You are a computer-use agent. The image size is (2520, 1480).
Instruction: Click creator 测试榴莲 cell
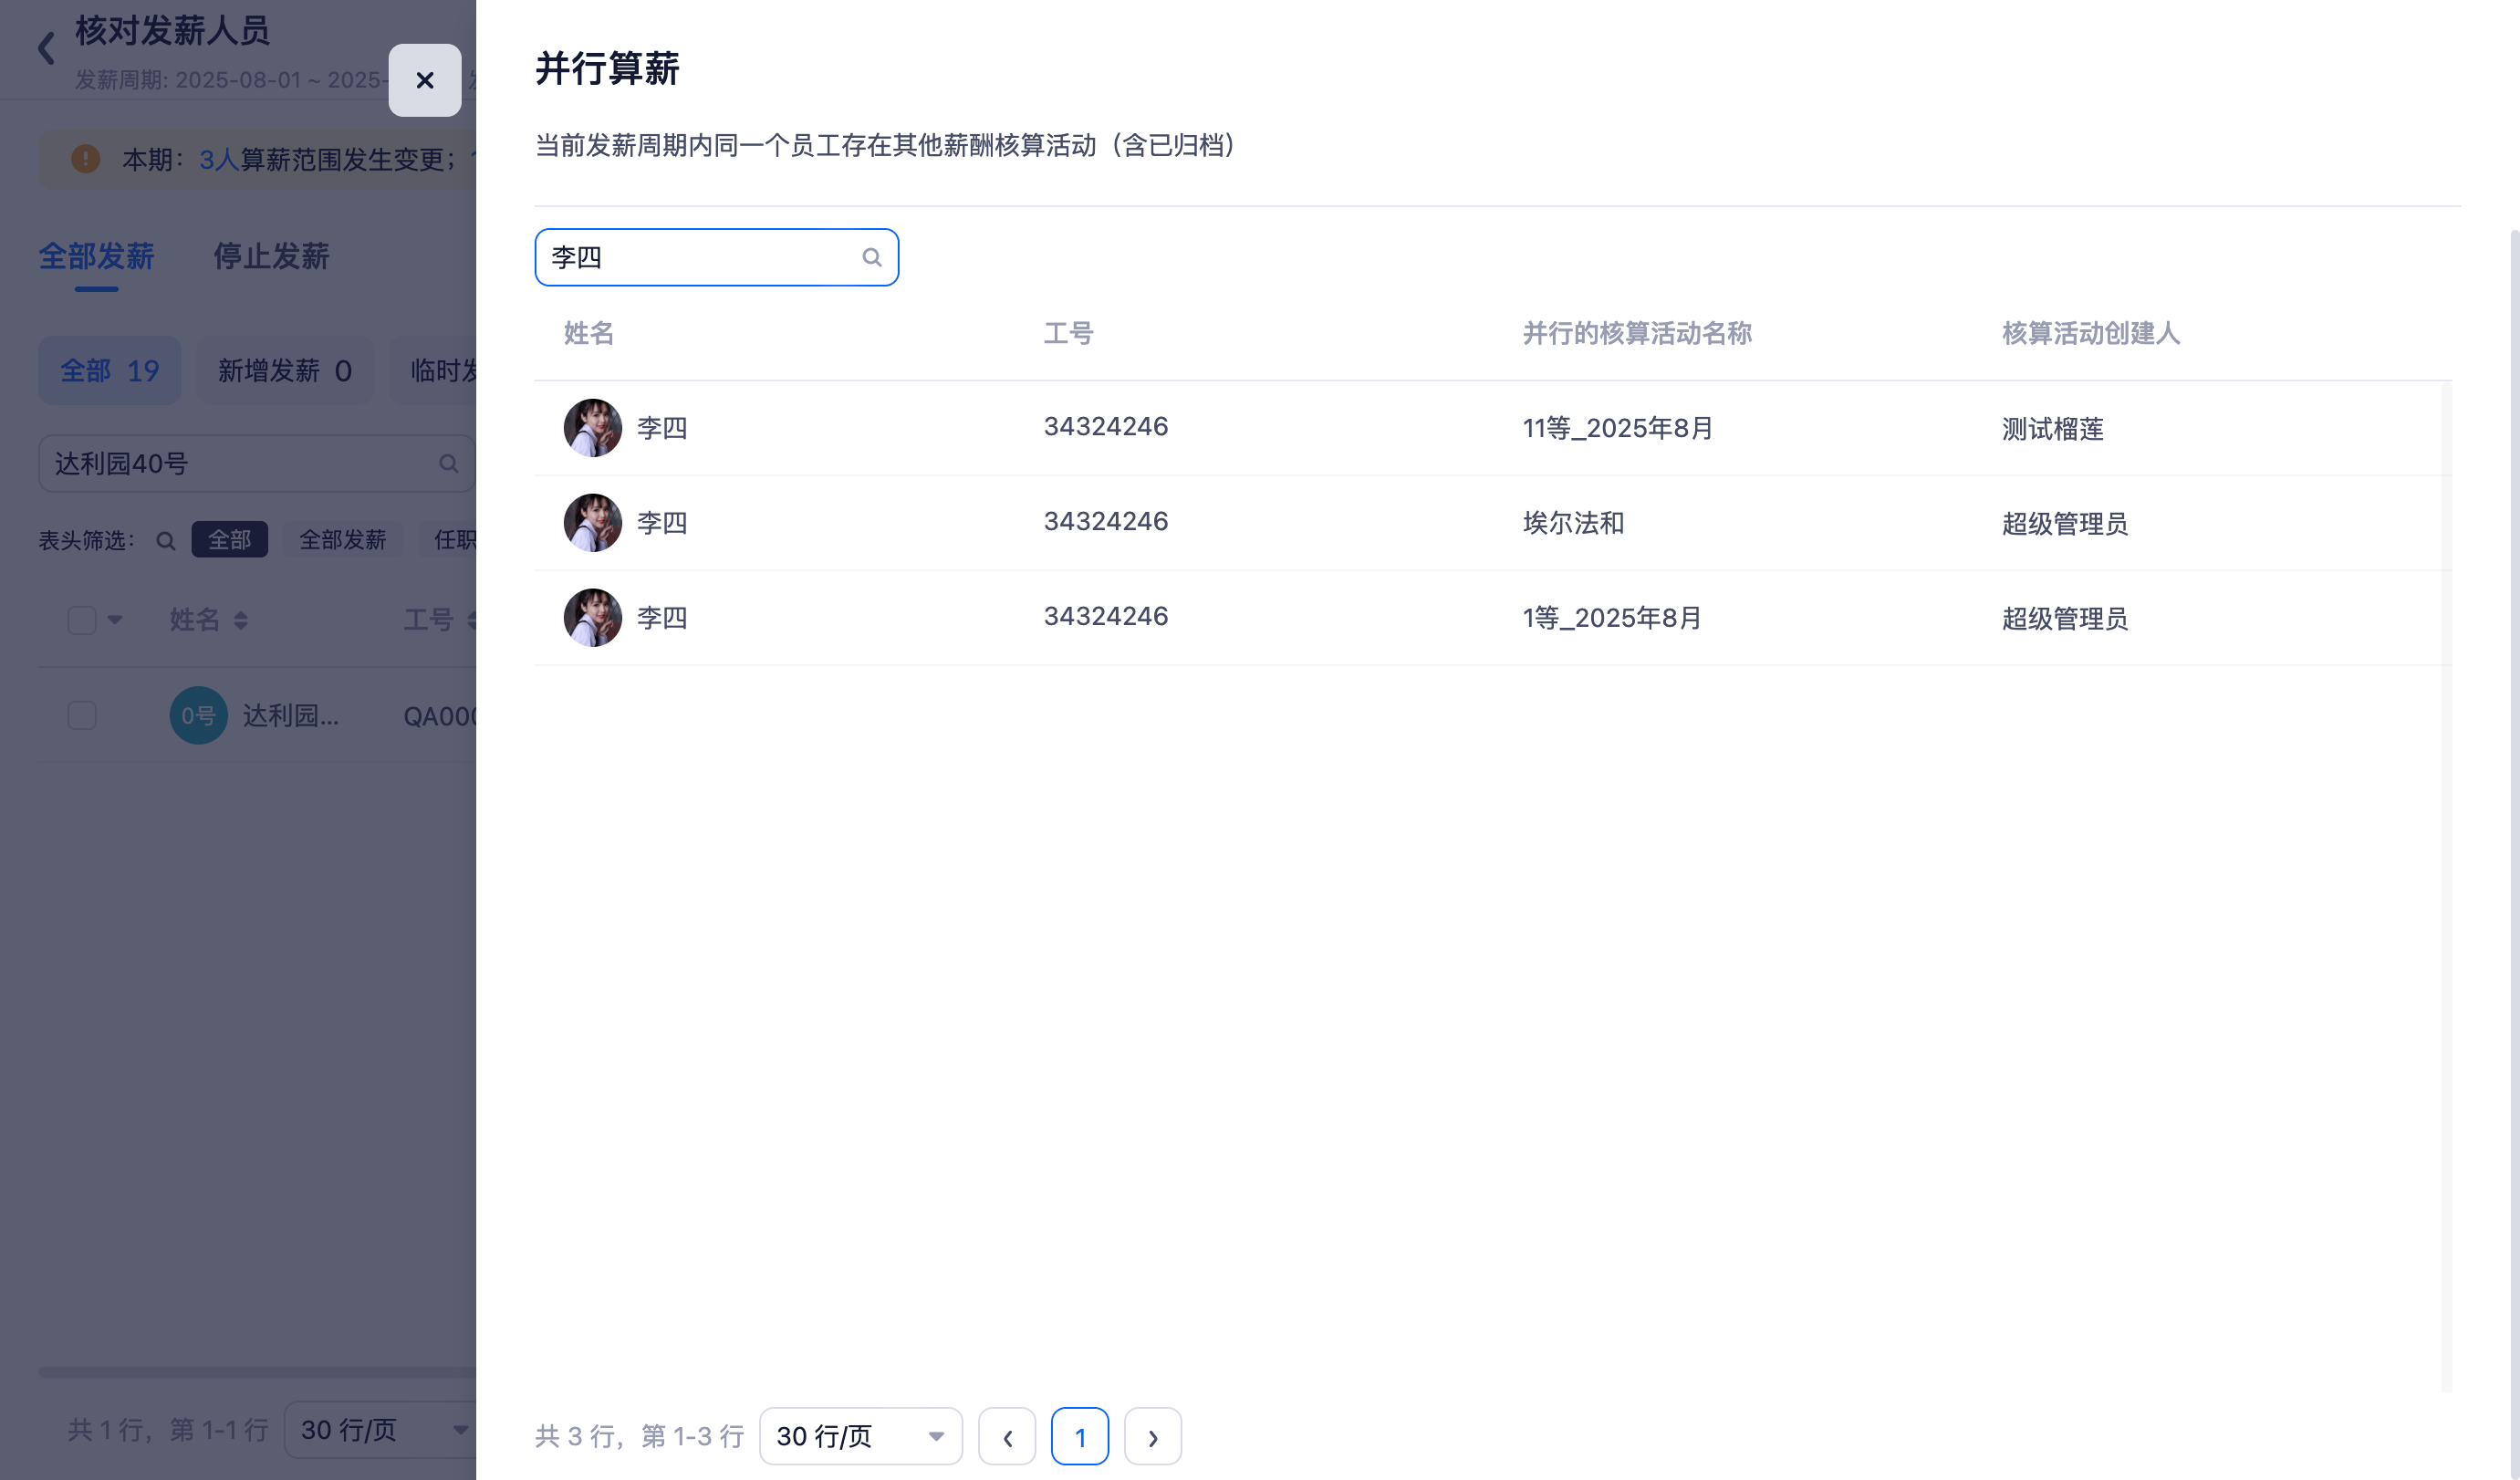tap(2052, 429)
